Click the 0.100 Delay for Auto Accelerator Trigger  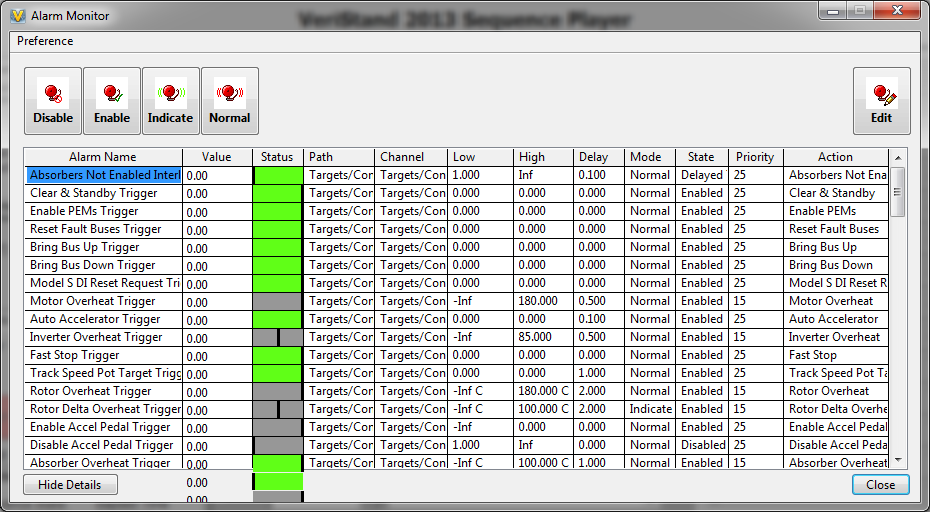(x=599, y=319)
